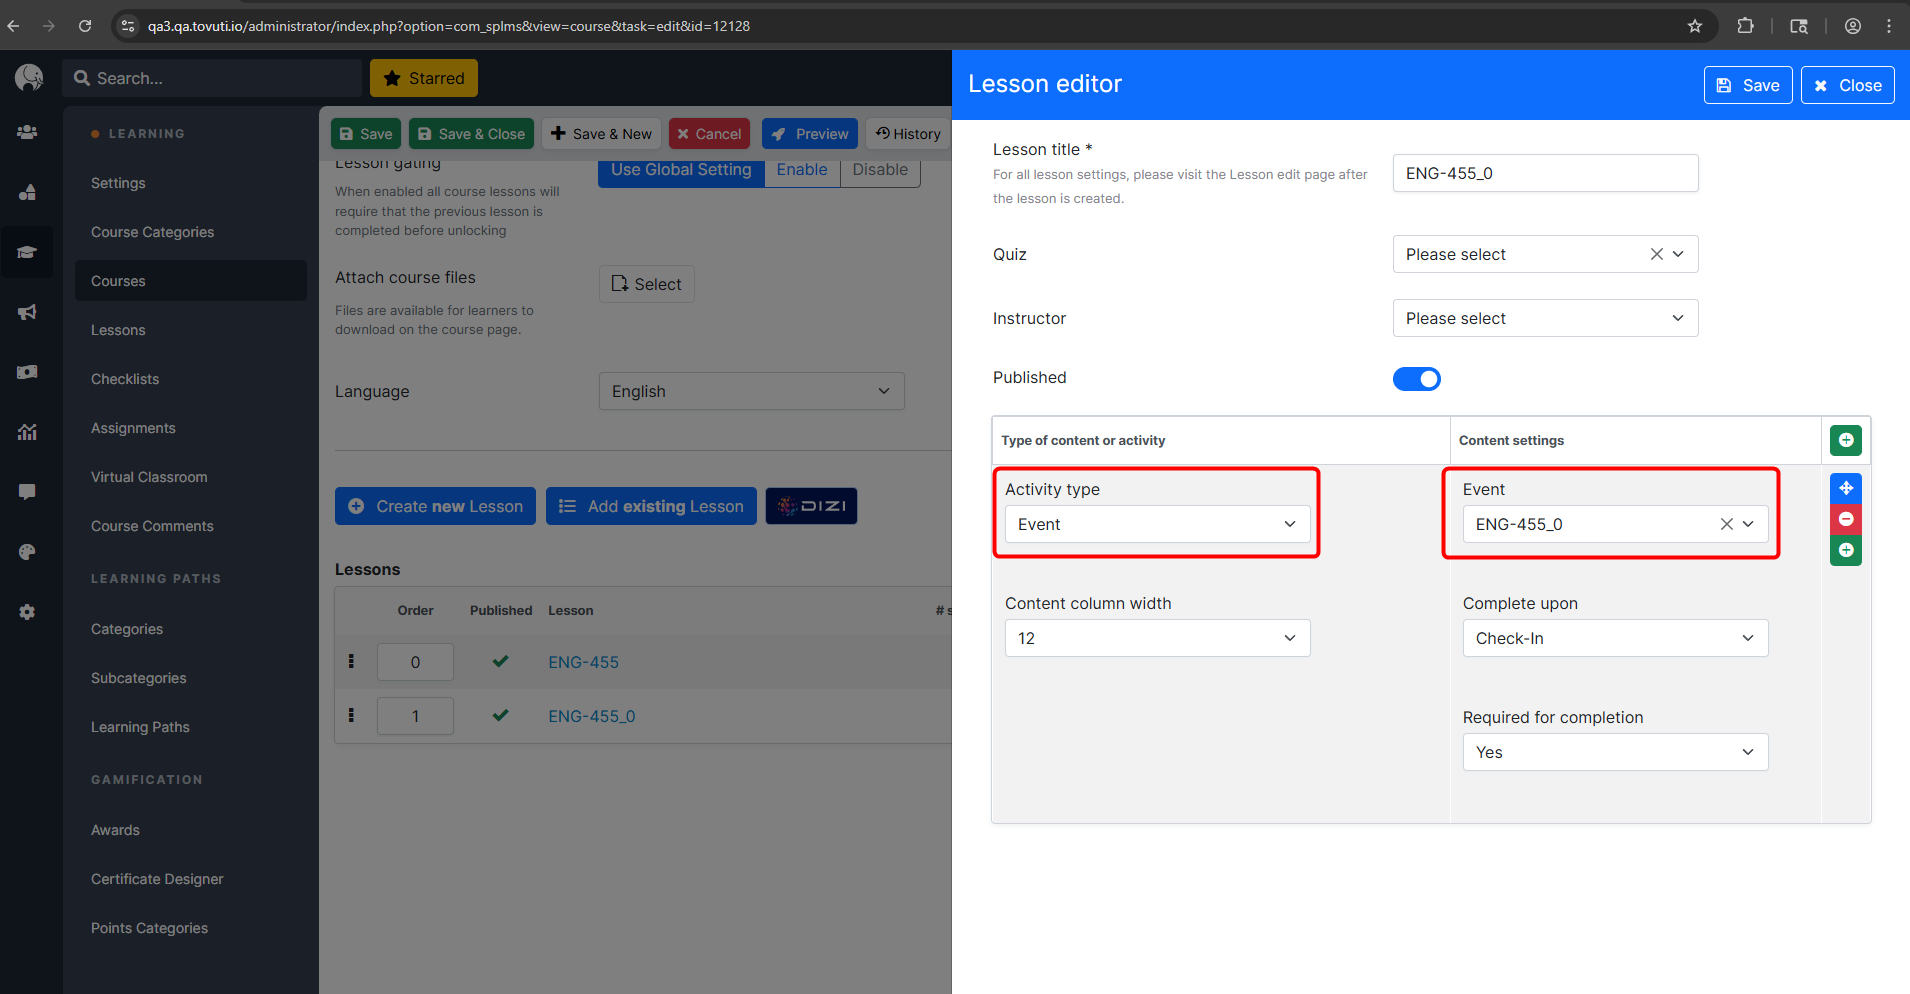Expand the Complete upon dropdown

[1615, 638]
